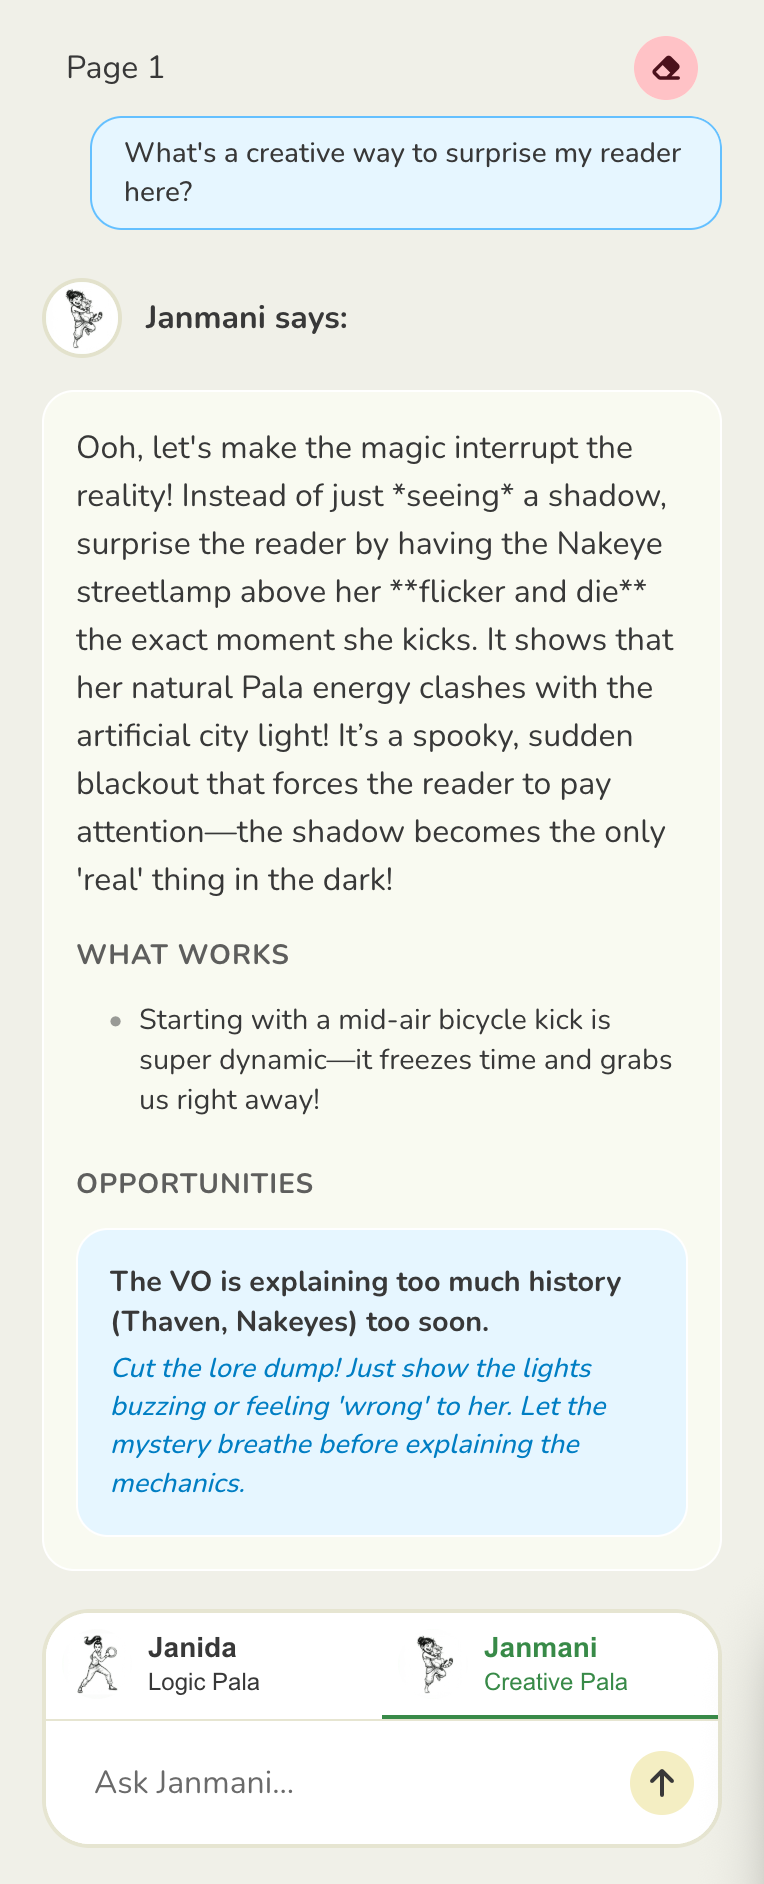This screenshot has width=764, height=1884.
Task: Click the eraser clear-chat icon
Action: tap(665, 68)
